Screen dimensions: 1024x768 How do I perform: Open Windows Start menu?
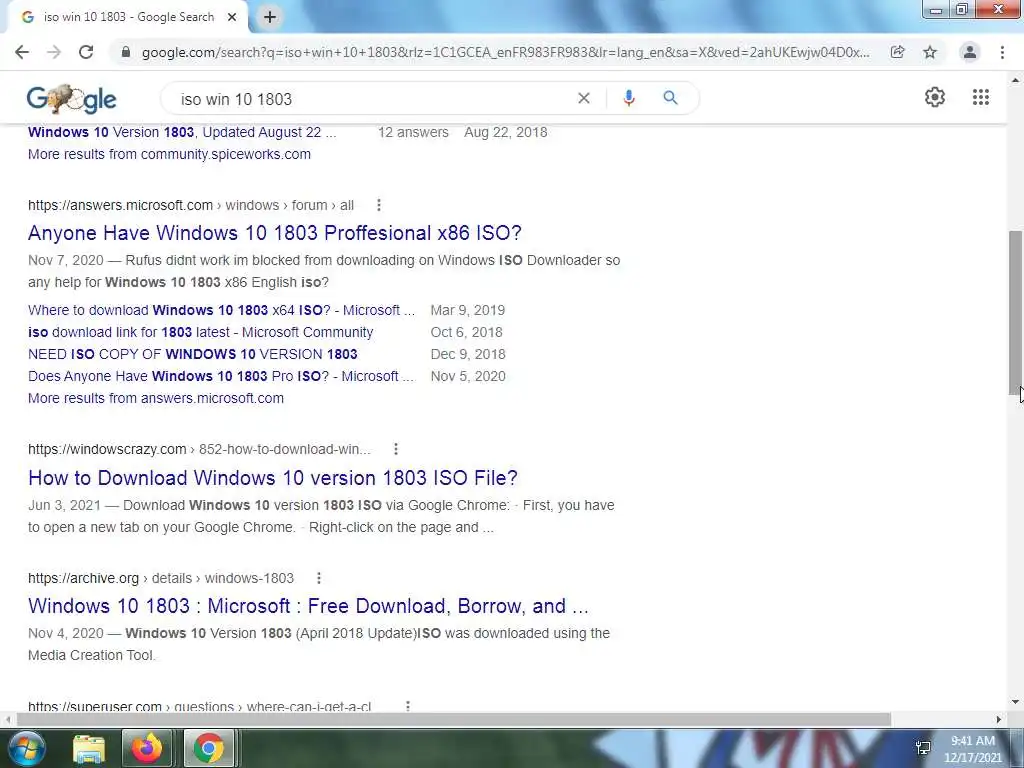(x=25, y=748)
